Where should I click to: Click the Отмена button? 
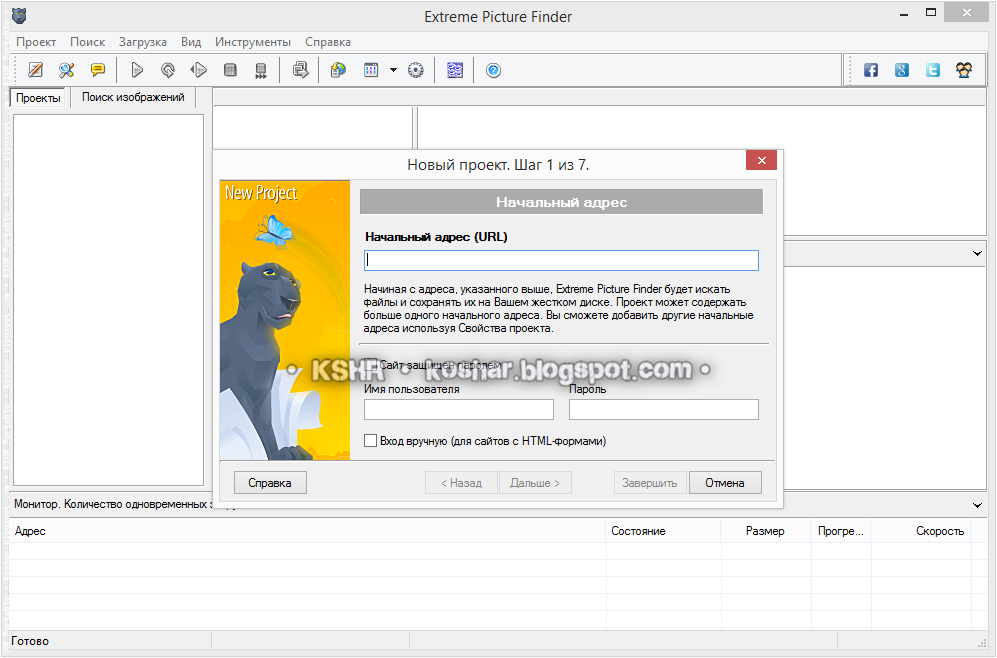[x=725, y=483]
